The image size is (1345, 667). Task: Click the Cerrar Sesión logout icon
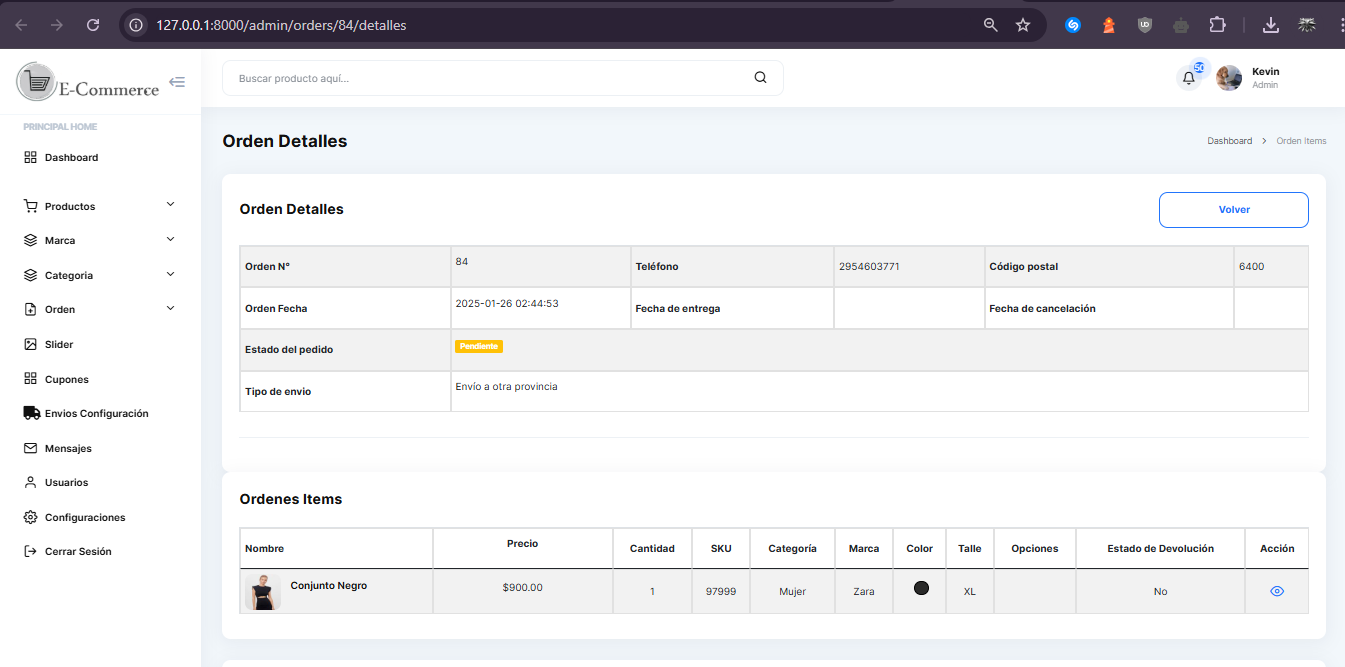[31, 551]
